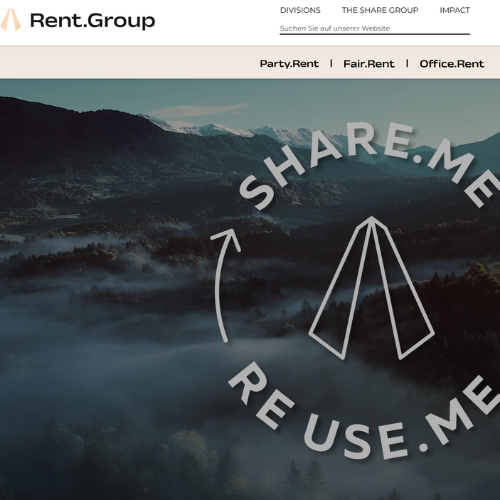This screenshot has height=500, width=500.
Task: Go to the Party.Rent division link
Action: [289, 64]
